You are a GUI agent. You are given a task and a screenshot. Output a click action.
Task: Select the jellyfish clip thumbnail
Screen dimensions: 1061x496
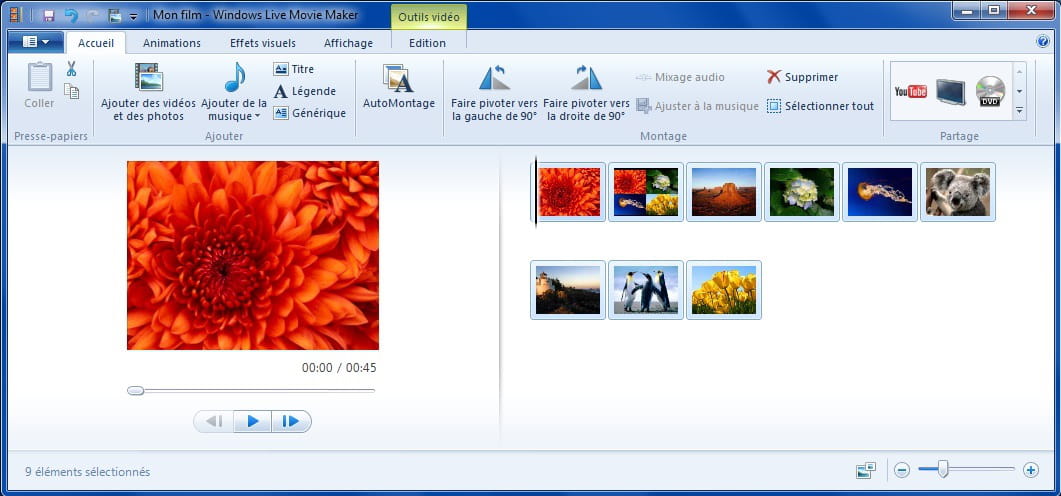(880, 191)
